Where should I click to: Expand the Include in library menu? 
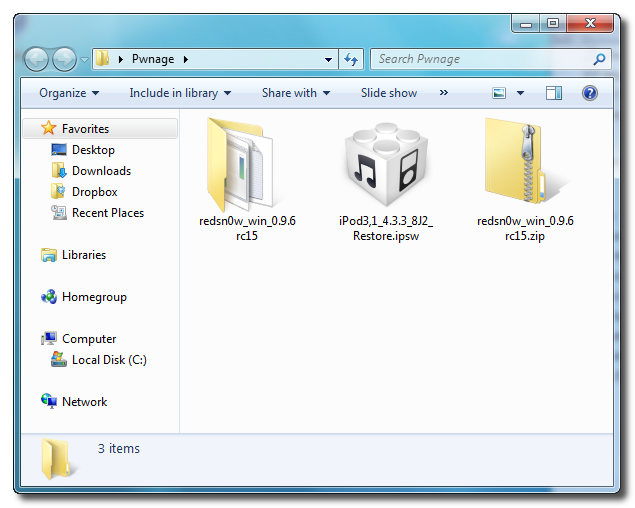[x=180, y=93]
